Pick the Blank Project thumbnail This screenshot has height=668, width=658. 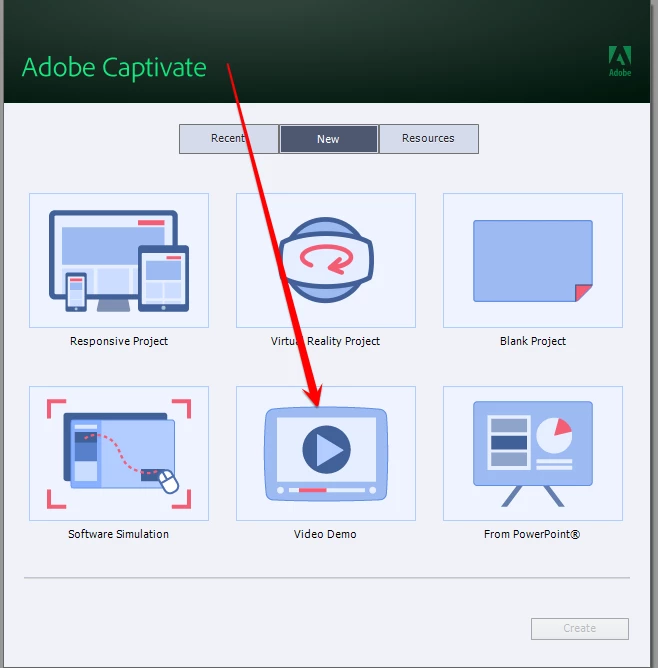tap(533, 260)
